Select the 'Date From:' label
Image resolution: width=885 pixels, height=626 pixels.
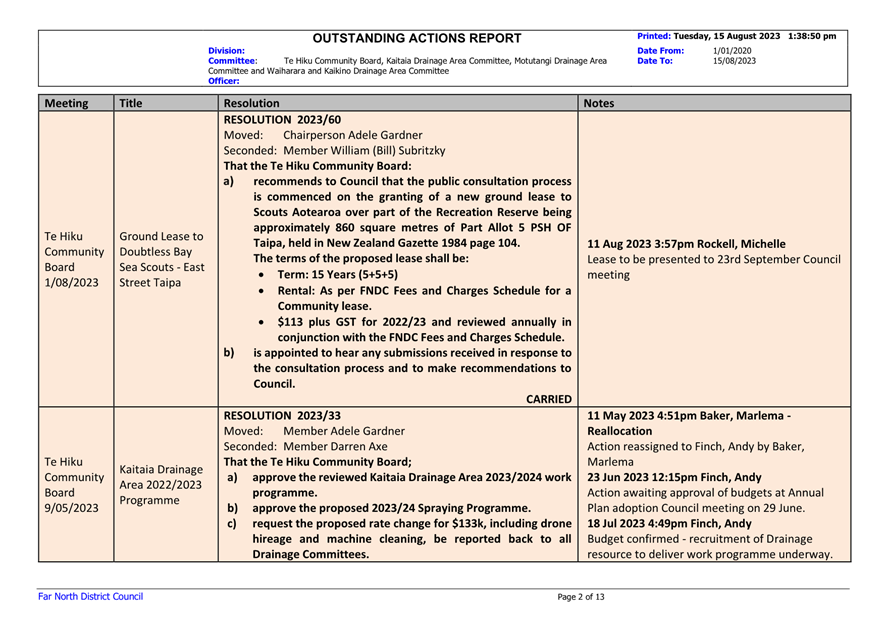pos(660,51)
